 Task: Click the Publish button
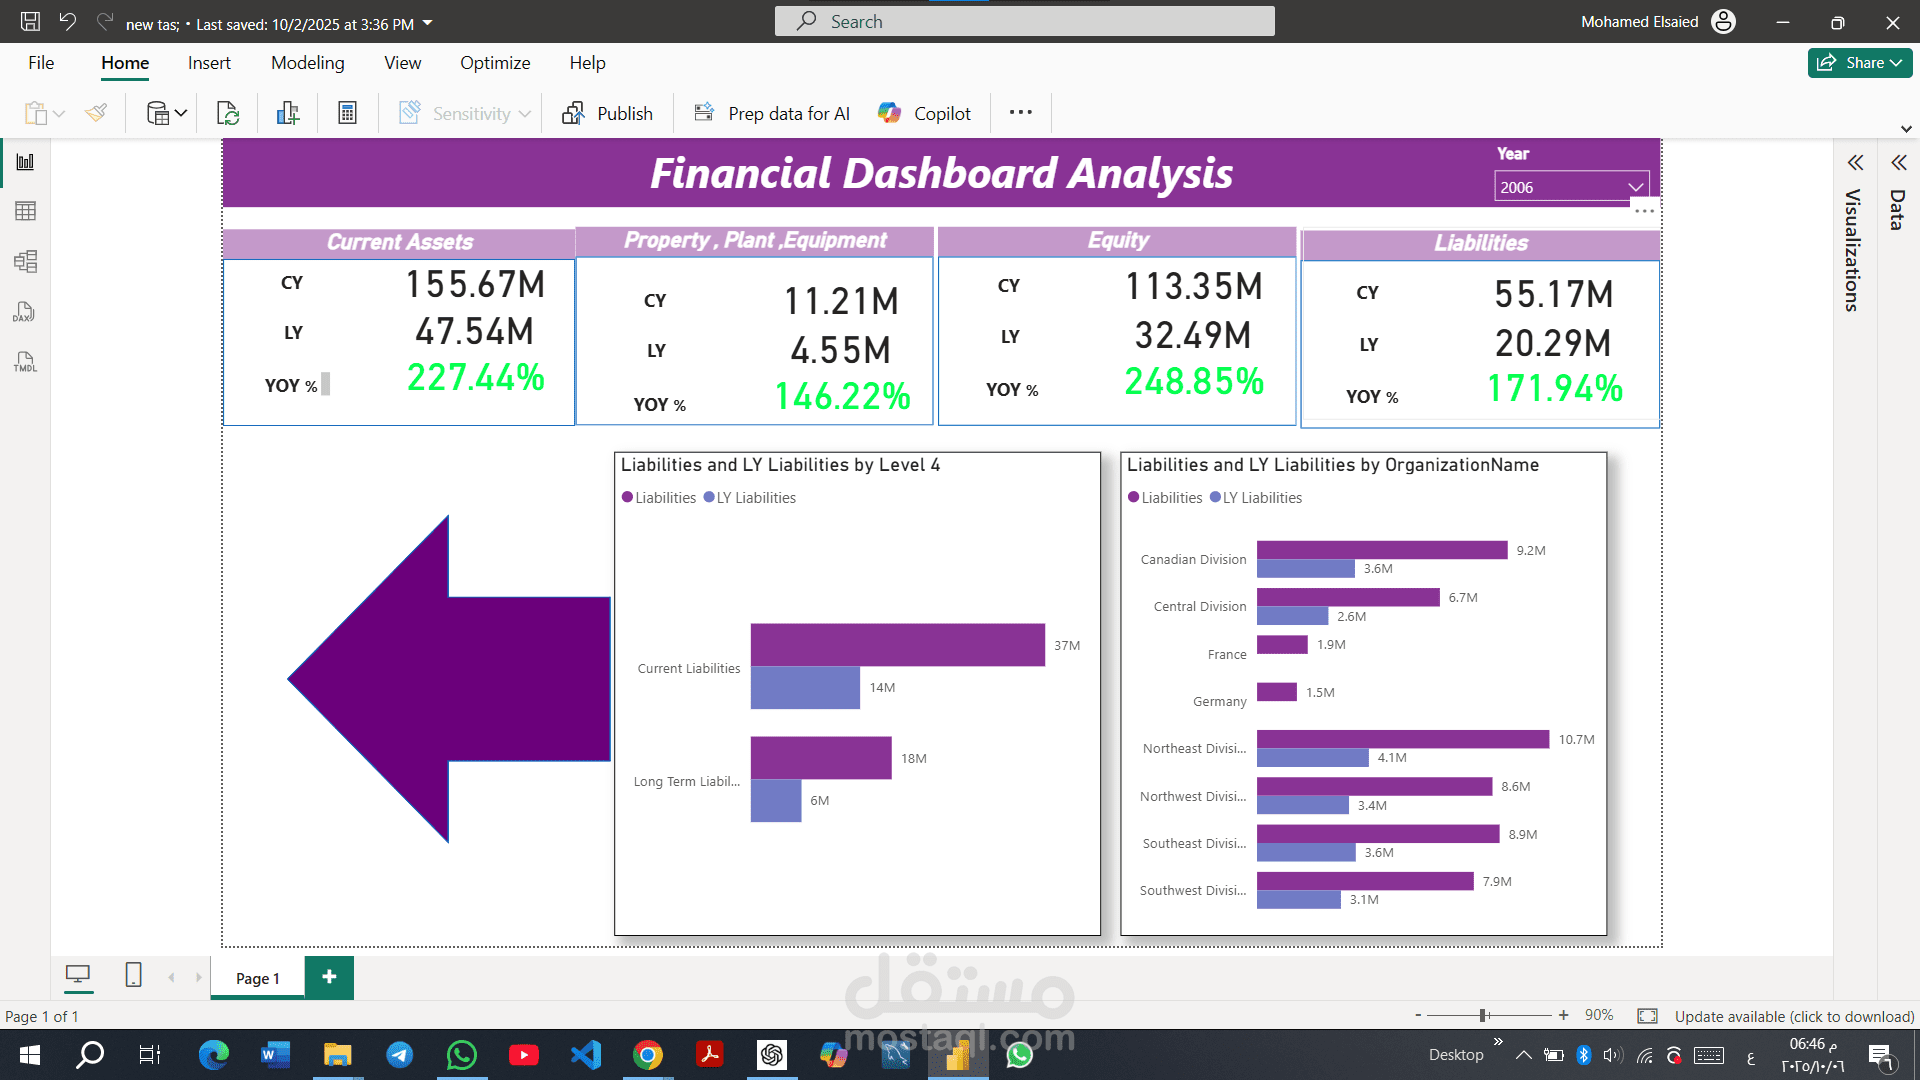pos(607,113)
